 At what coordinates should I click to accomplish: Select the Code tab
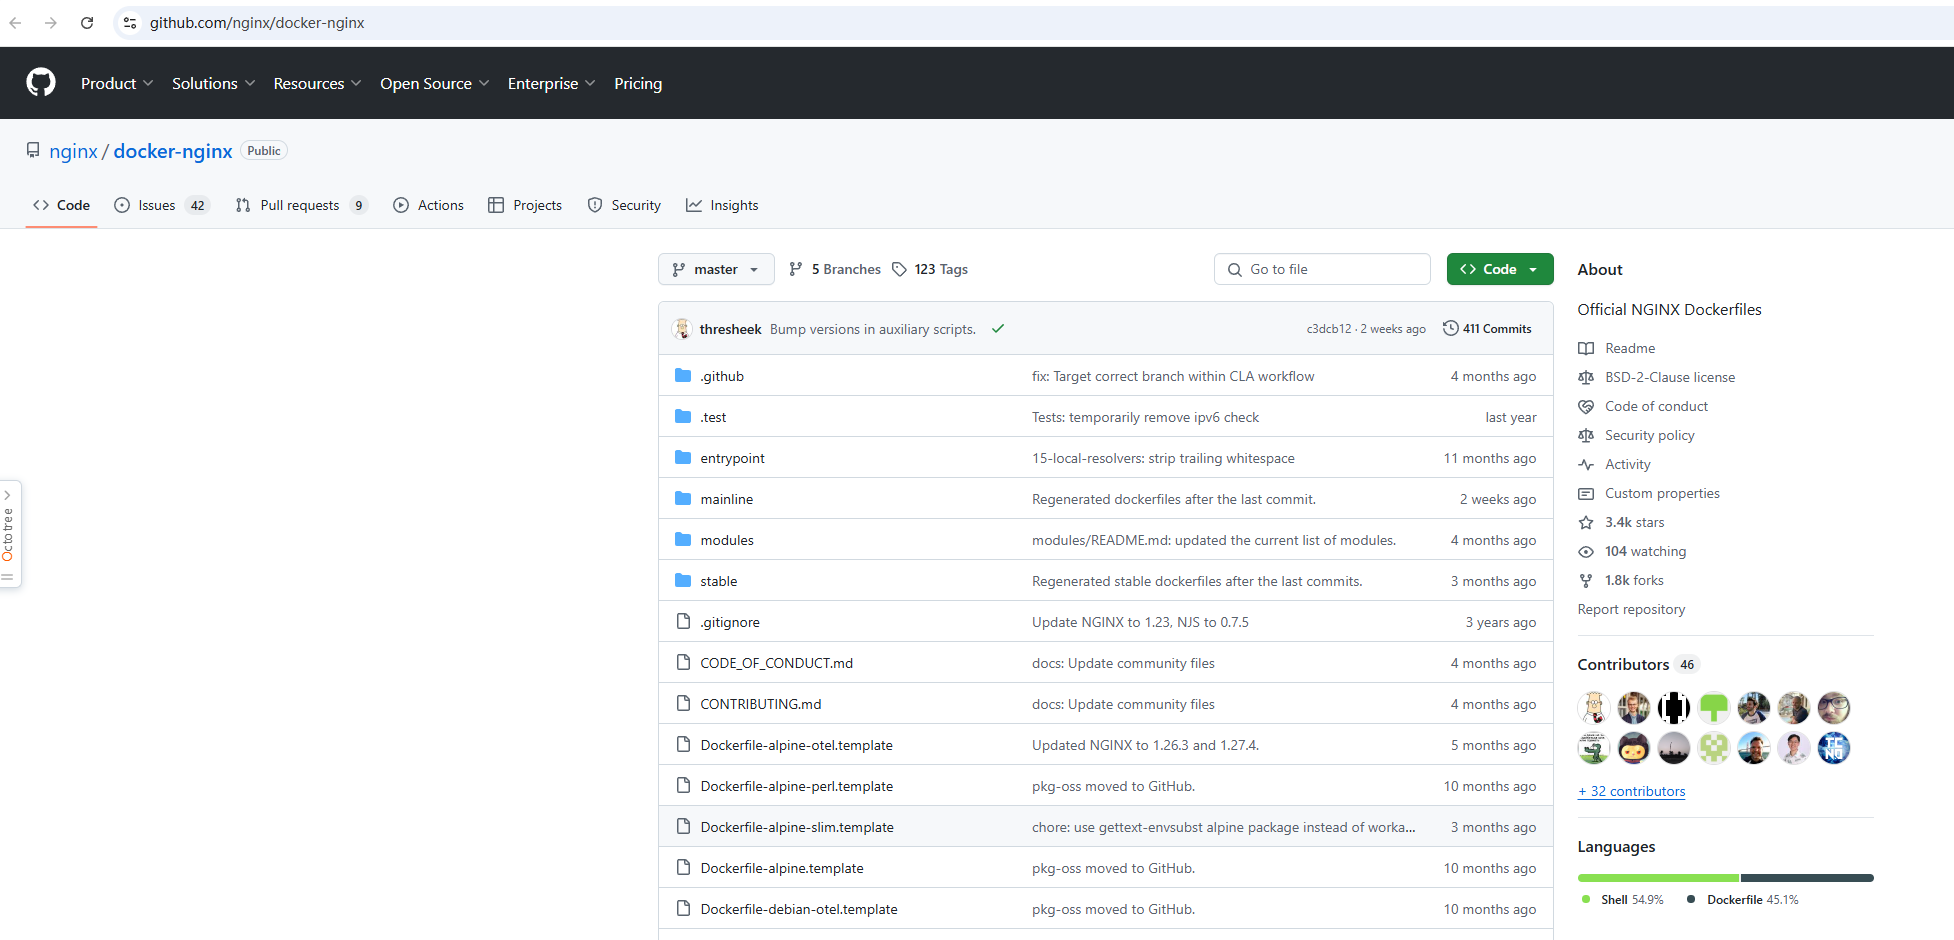click(x=61, y=205)
